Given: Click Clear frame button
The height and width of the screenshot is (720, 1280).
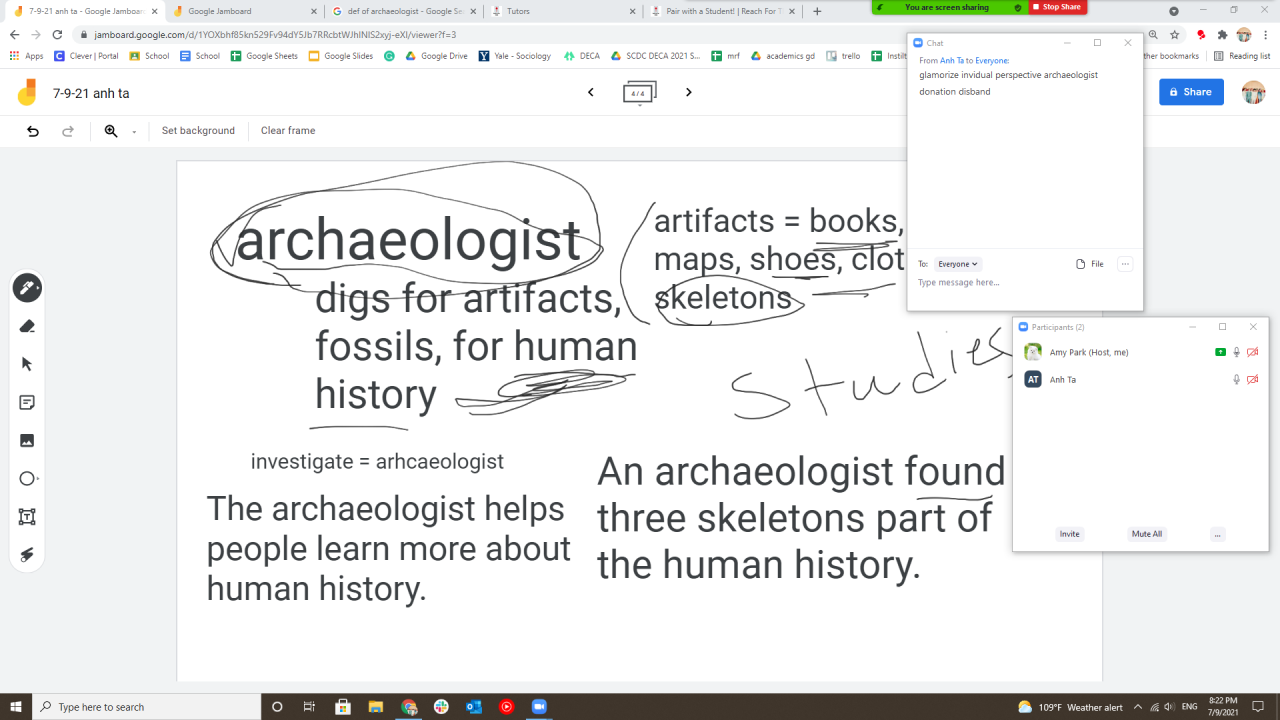Looking at the screenshot, I should click(x=288, y=131).
